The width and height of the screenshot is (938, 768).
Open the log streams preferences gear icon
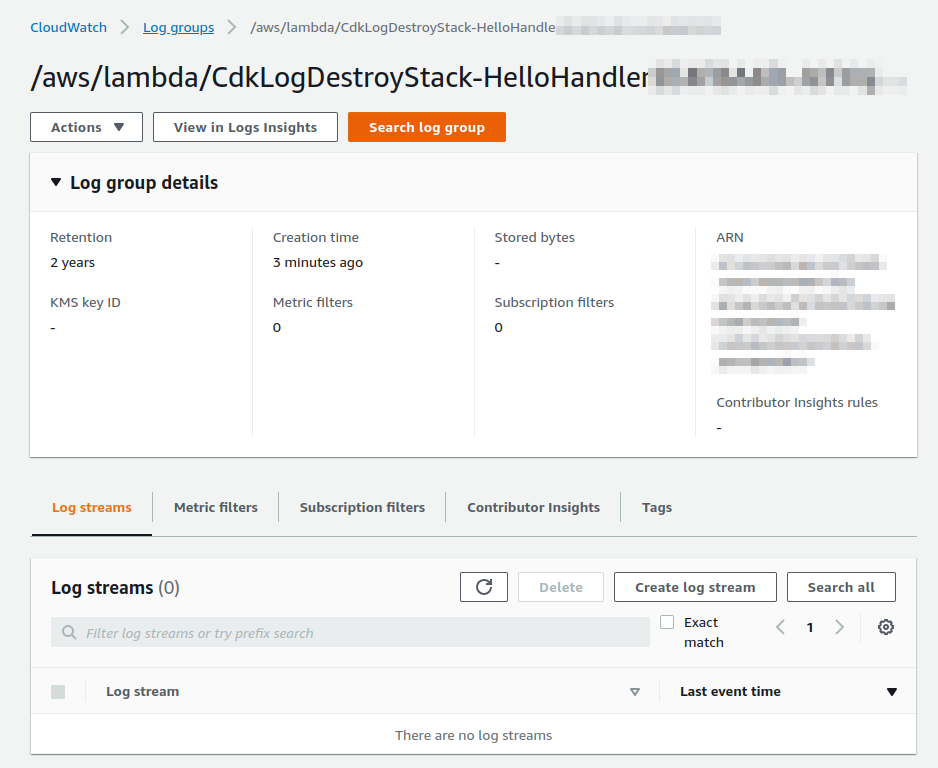[x=885, y=627]
